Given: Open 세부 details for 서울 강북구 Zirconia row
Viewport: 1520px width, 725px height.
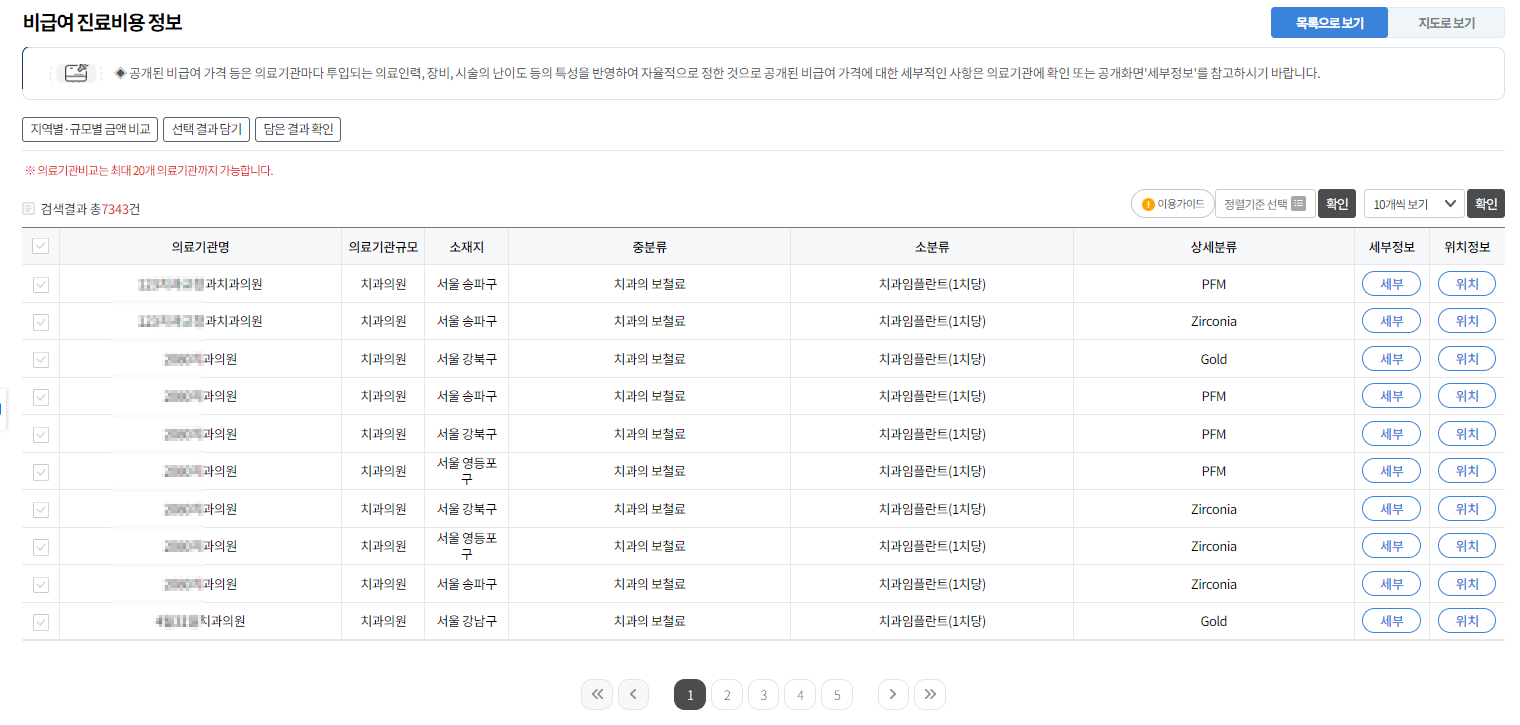Looking at the screenshot, I should 1391,509.
